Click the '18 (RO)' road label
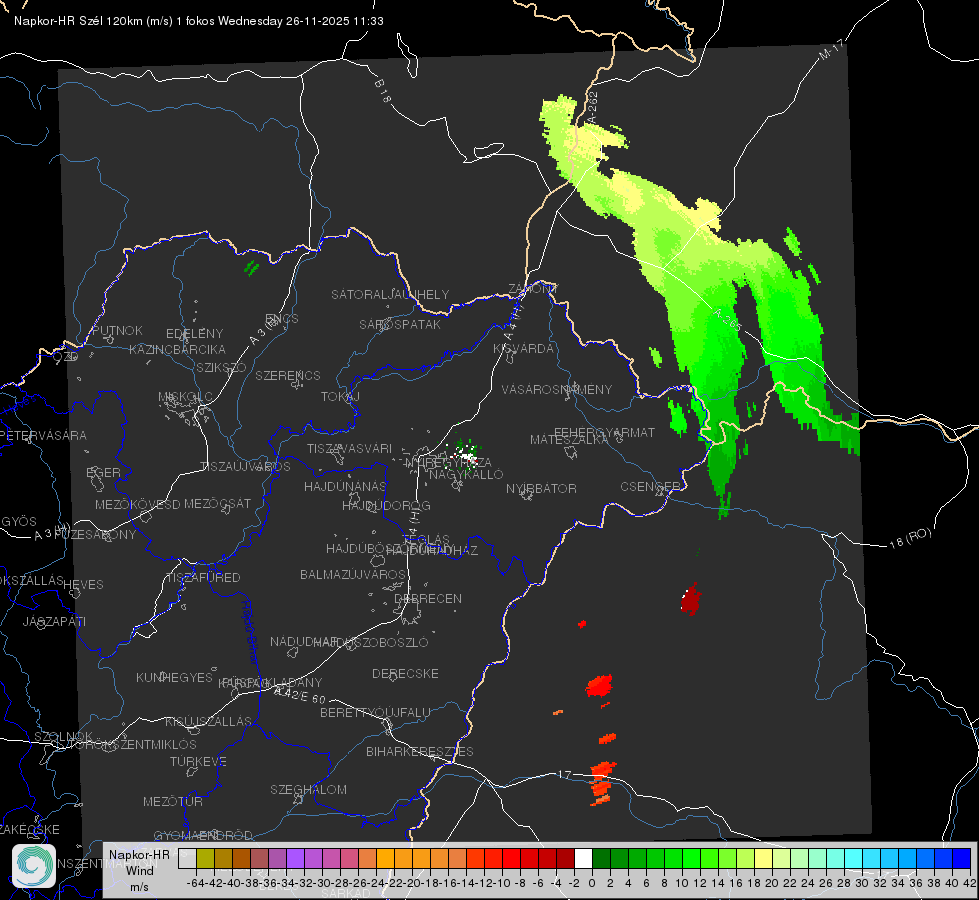Screen dimensions: 979x900 tap(910, 538)
